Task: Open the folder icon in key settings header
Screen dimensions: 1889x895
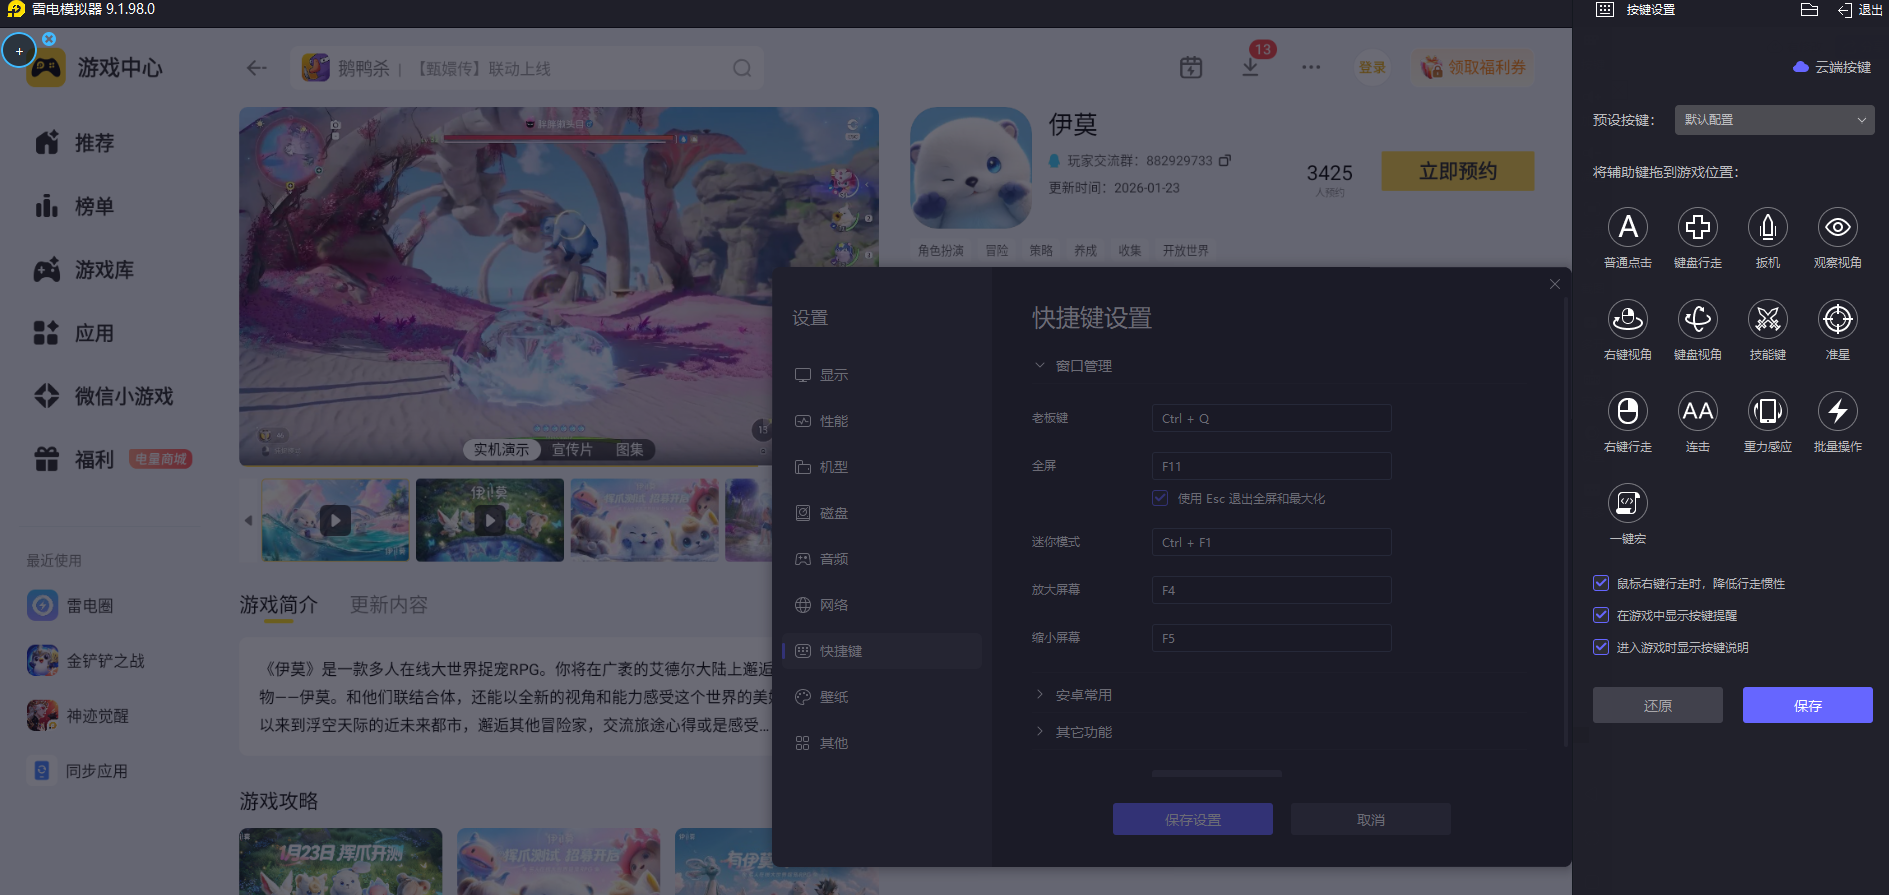Action: point(1809,10)
